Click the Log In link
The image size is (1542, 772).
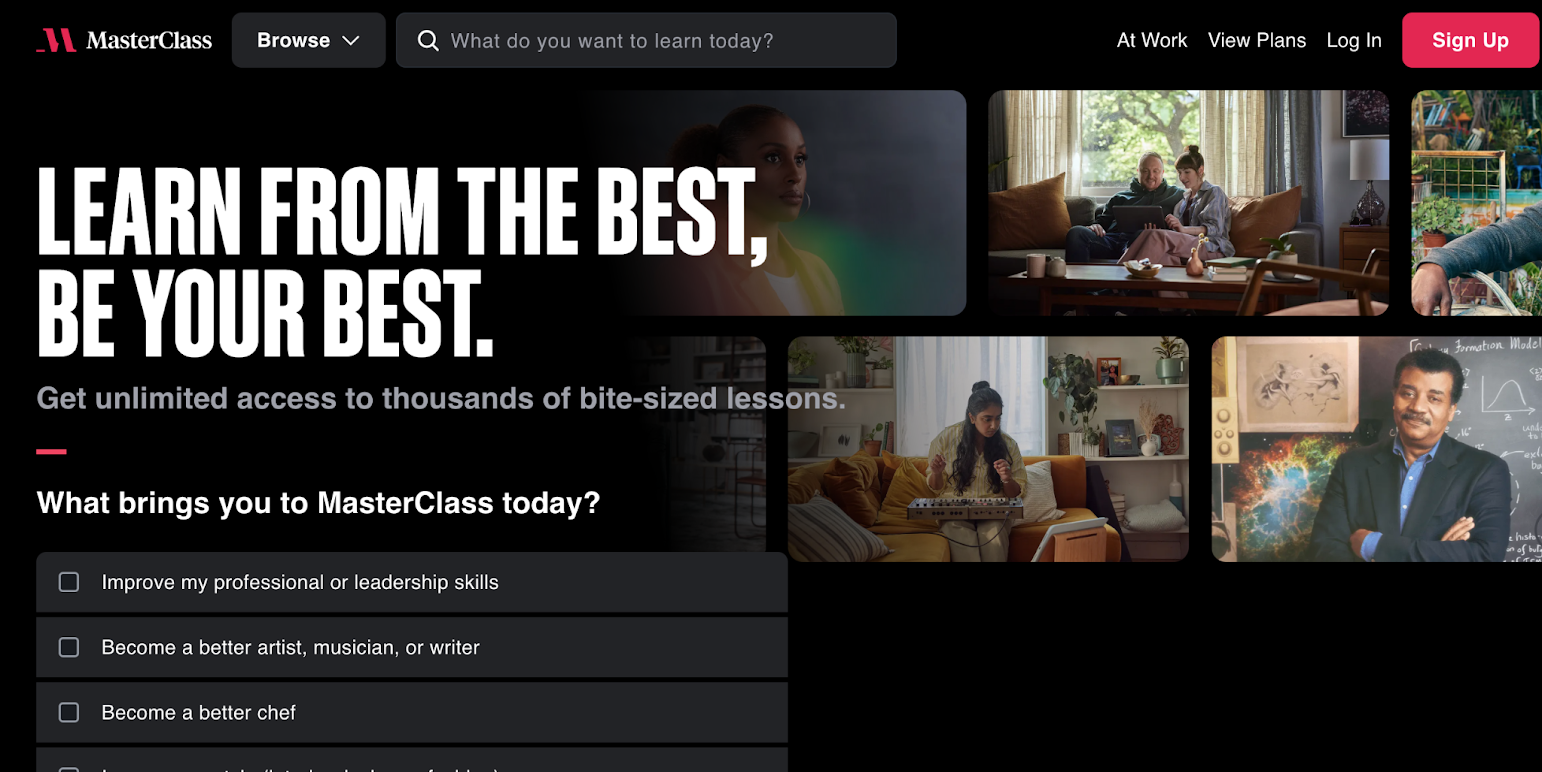click(1354, 40)
